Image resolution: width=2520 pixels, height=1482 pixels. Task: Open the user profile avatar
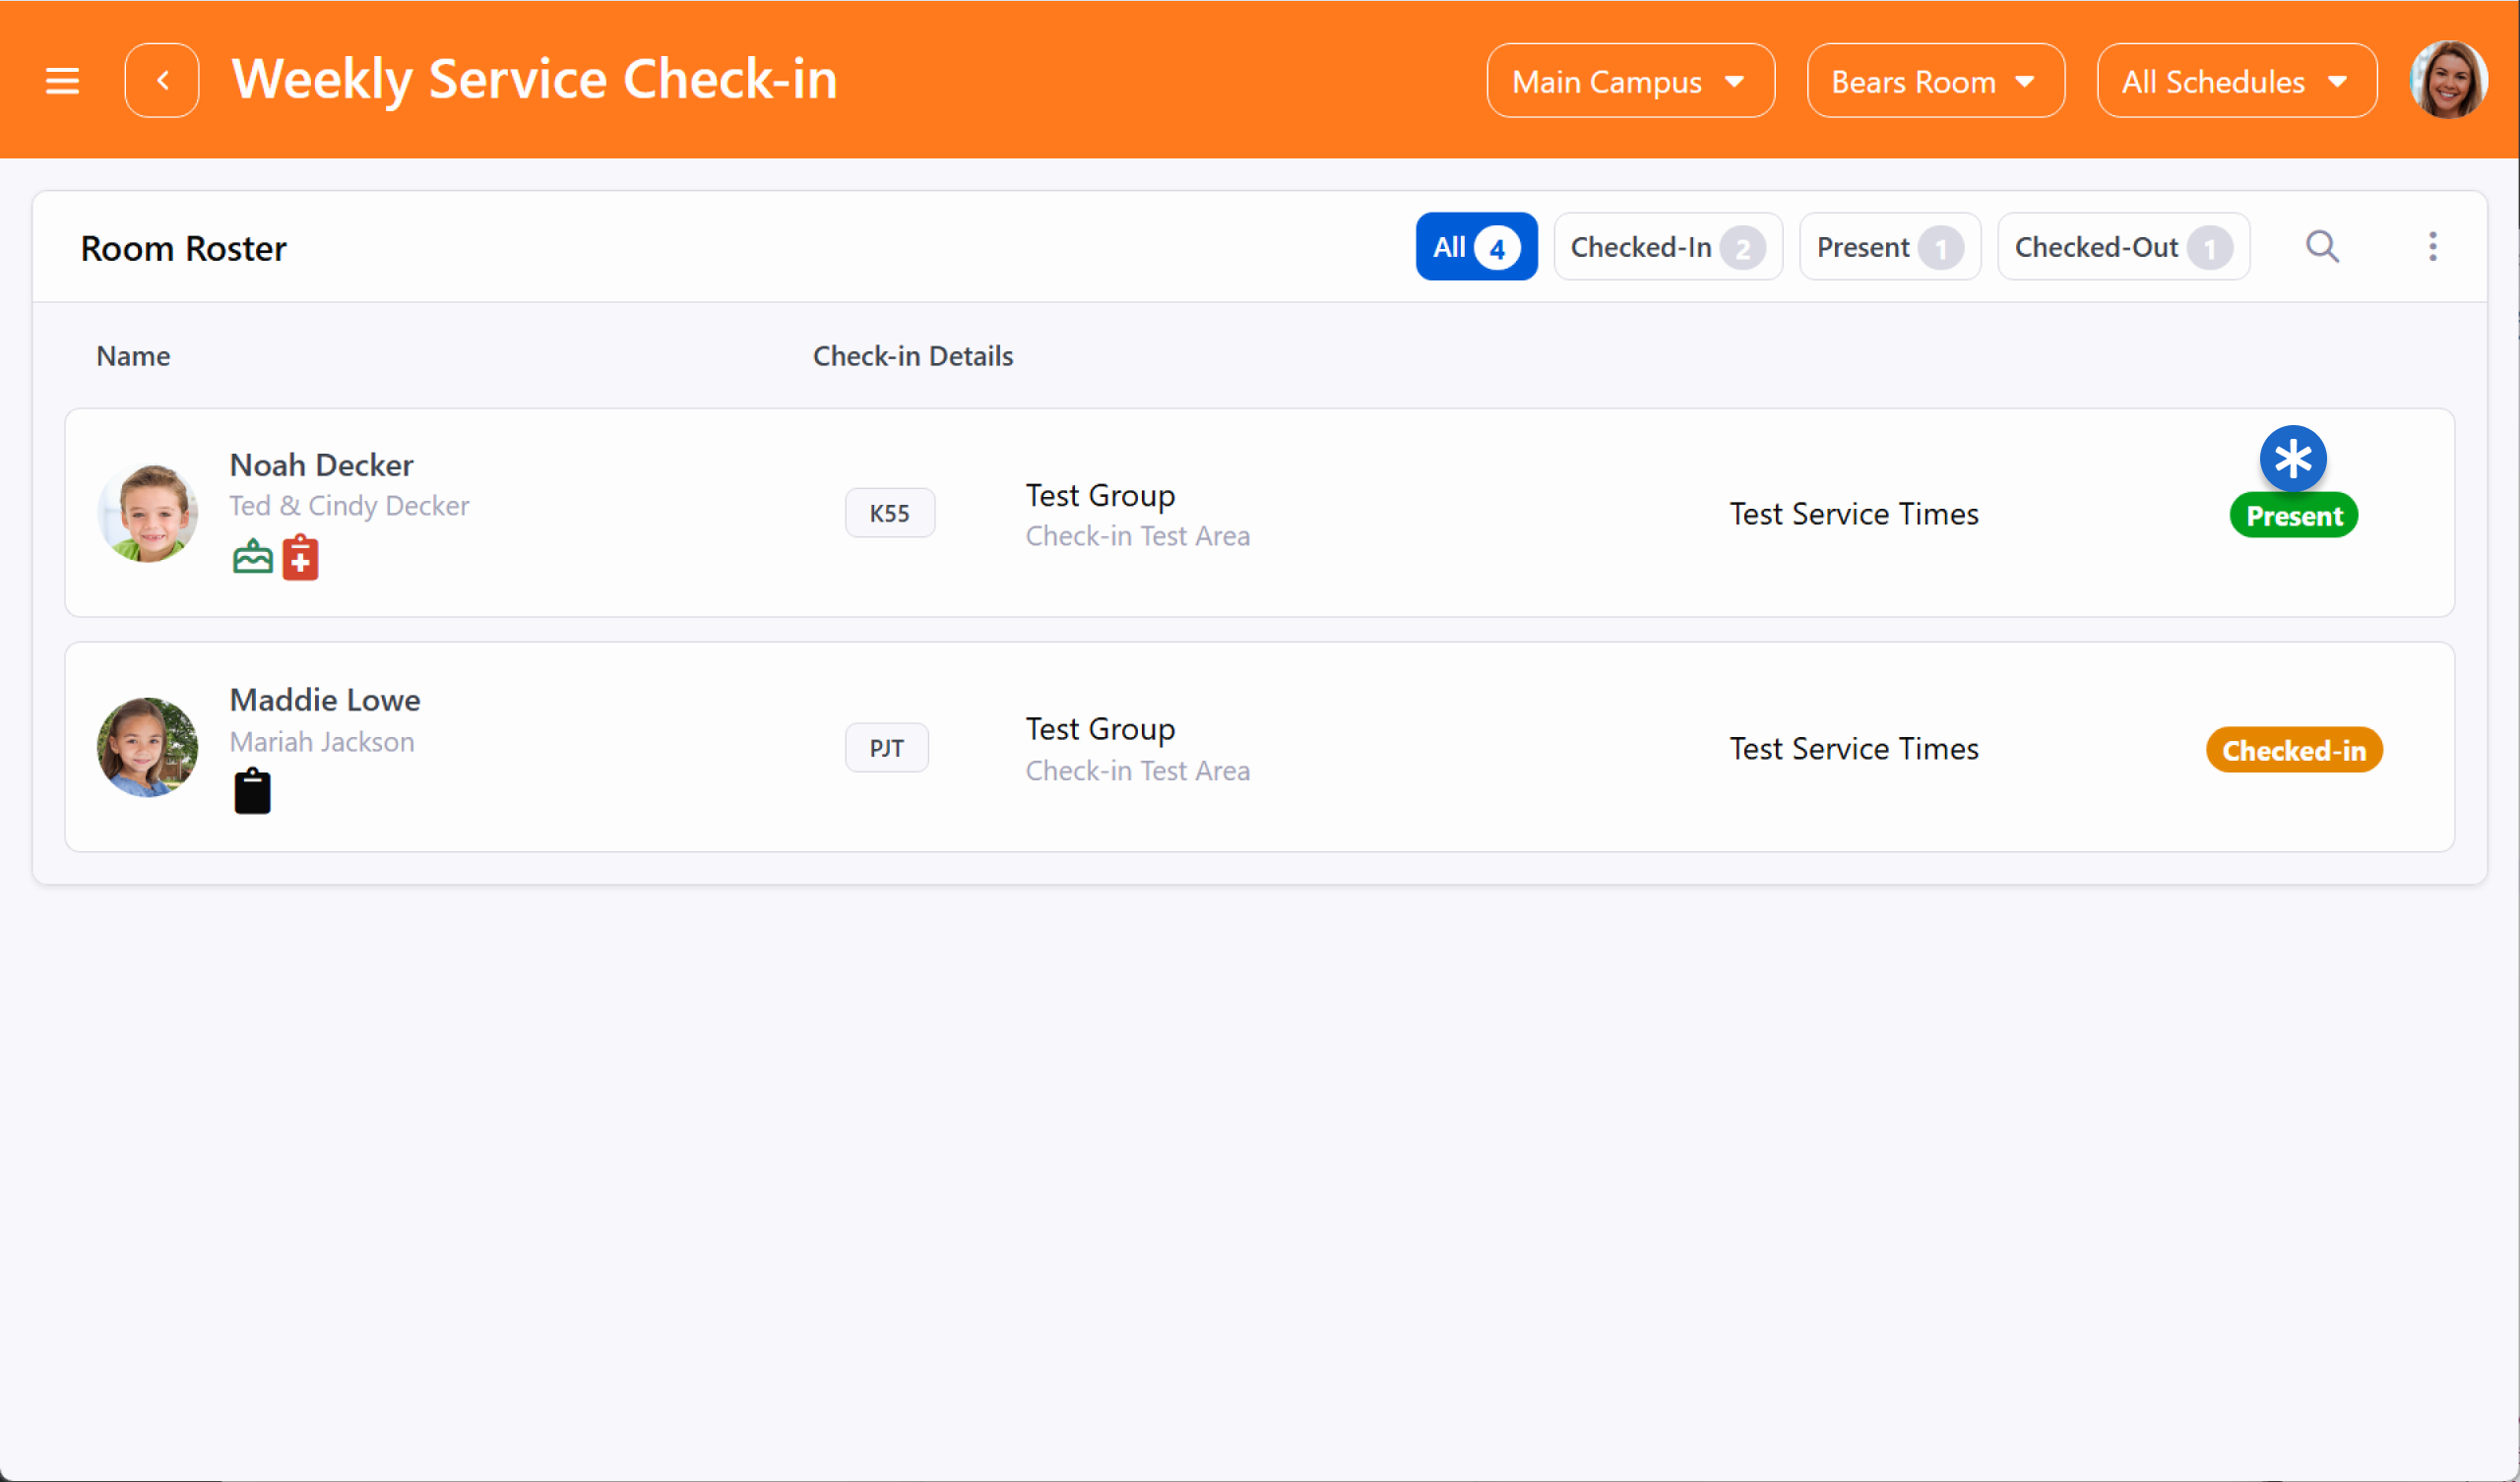2447,80
